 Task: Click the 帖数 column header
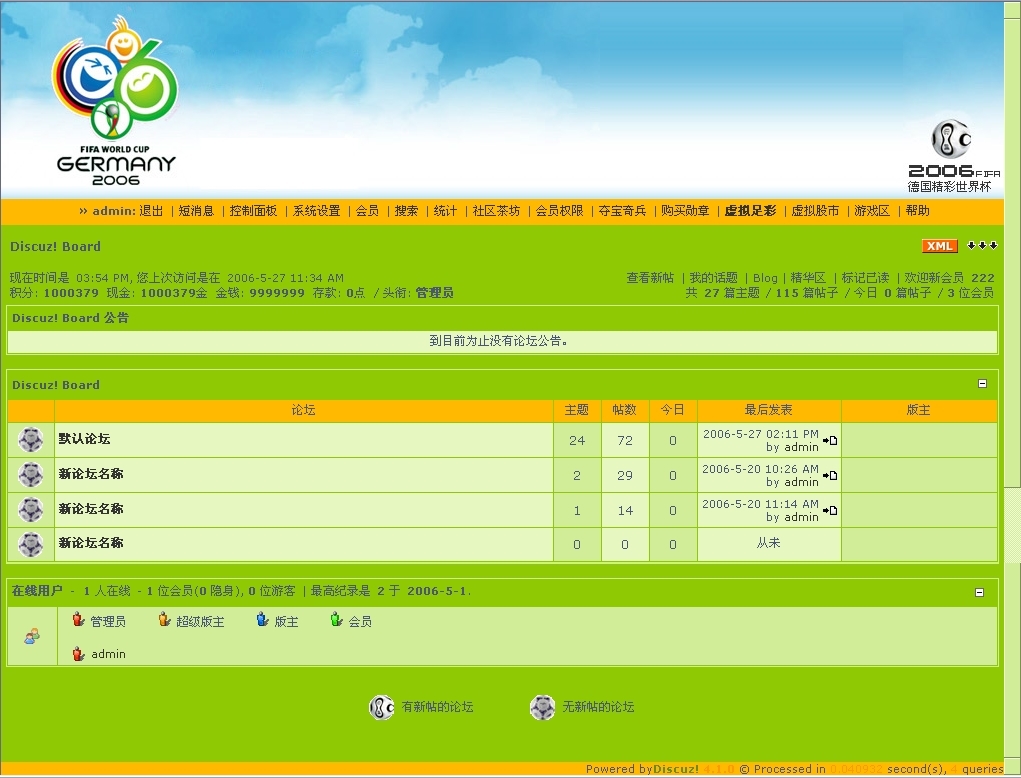[624, 410]
